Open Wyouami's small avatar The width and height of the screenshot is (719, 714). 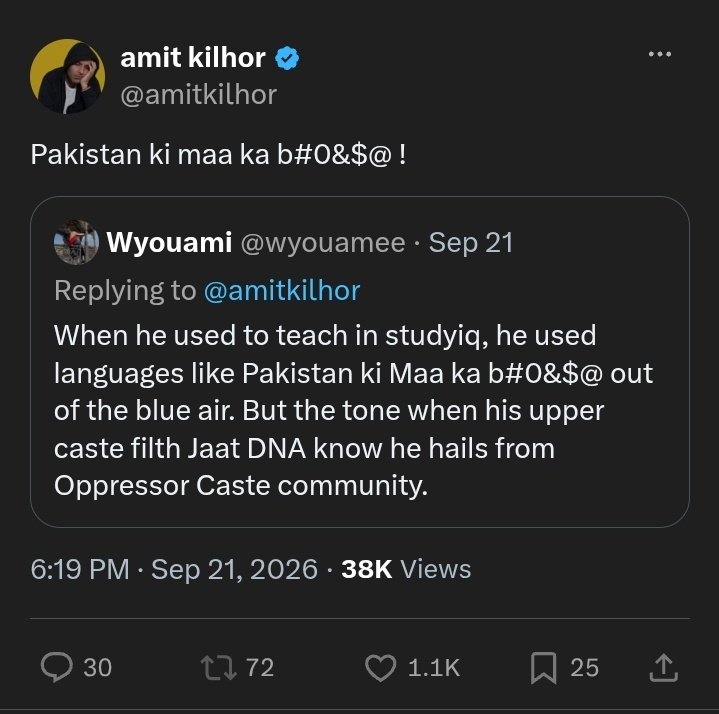pyautogui.click(x=76, y=242)
